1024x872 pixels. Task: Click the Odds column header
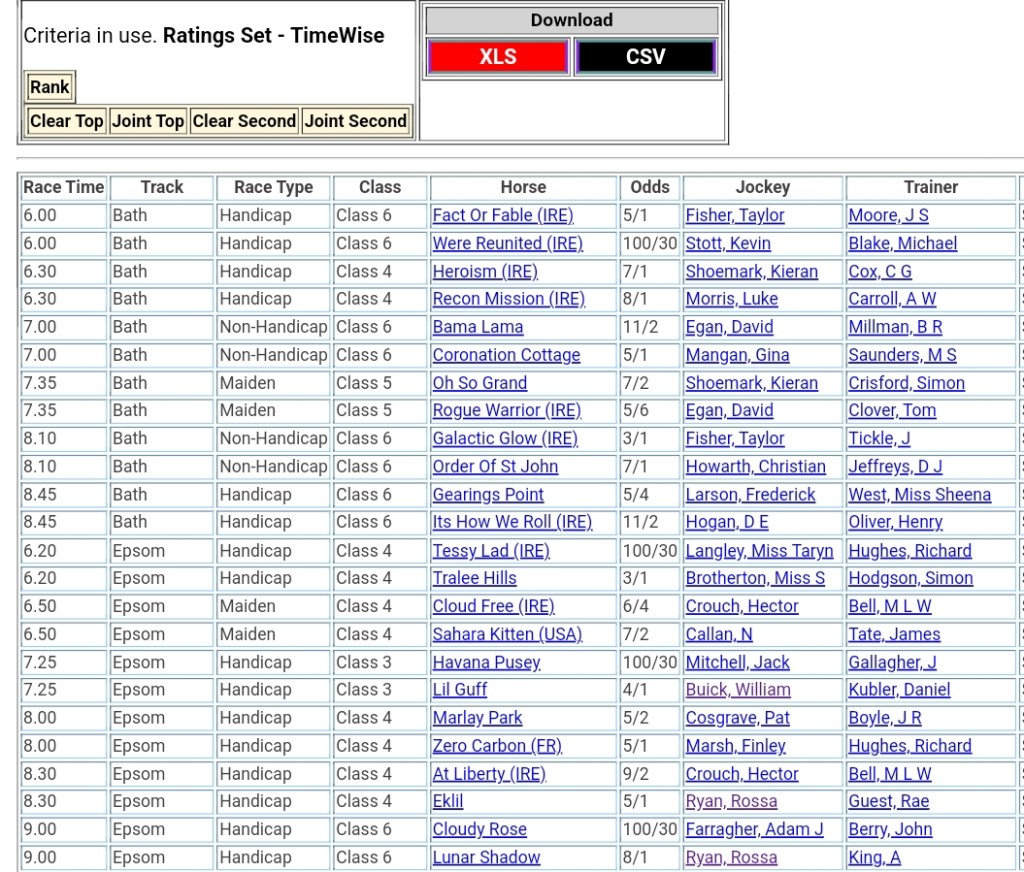point(650,187)
